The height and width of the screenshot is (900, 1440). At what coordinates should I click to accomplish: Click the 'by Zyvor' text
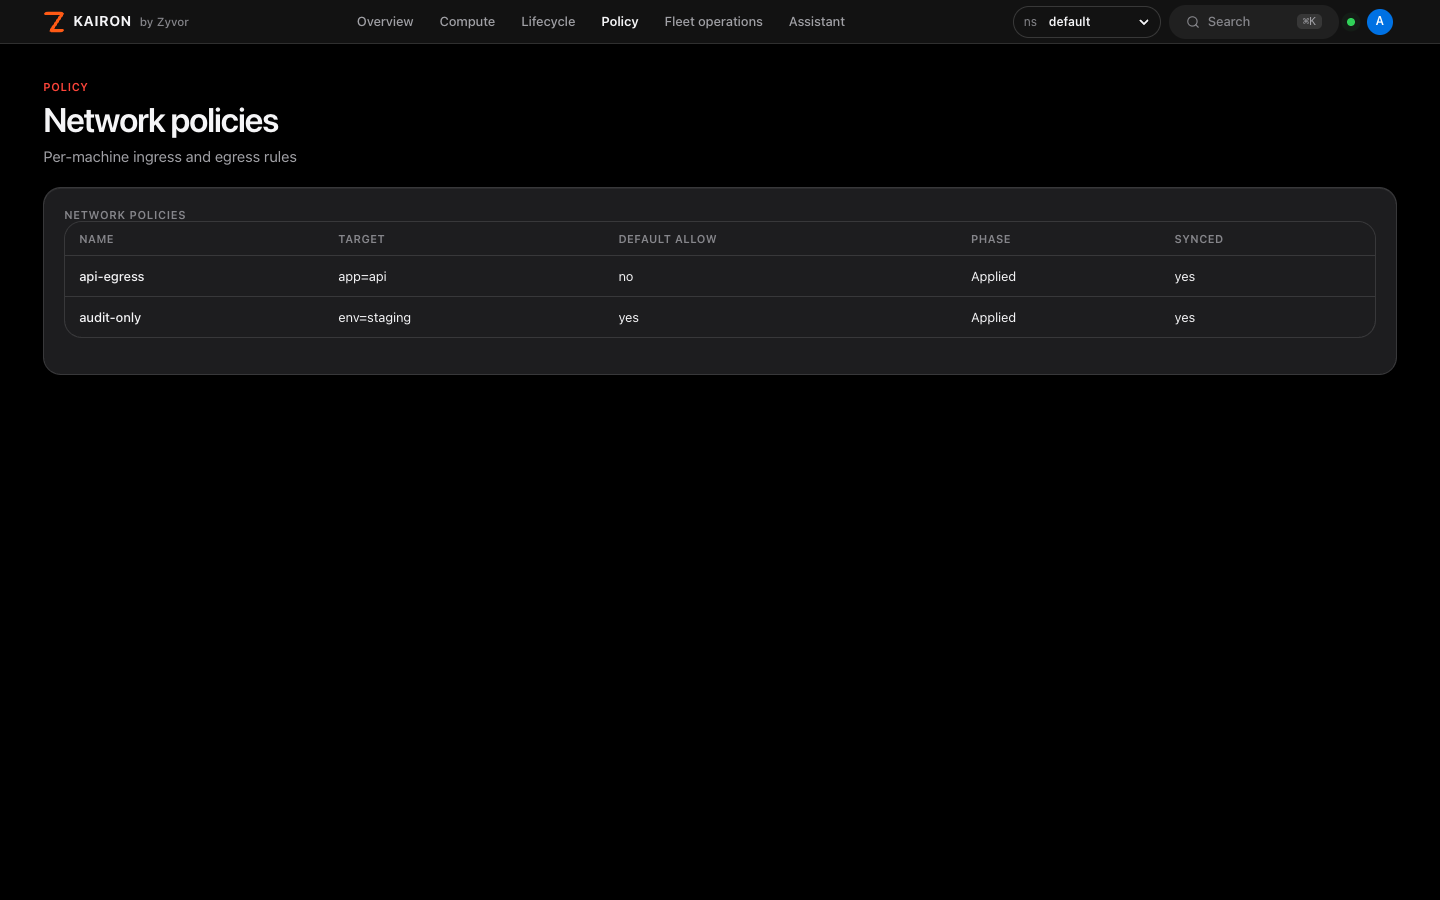(x=164, y=22)
